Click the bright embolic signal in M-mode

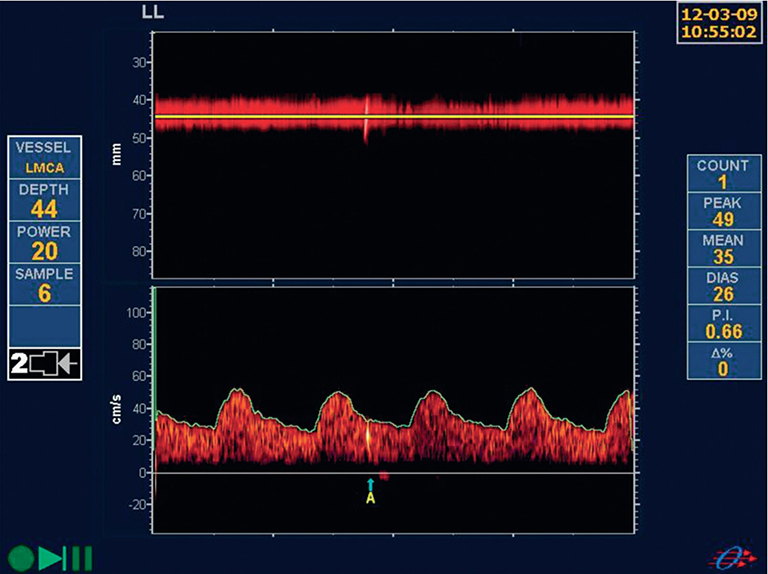coord(366,119)
